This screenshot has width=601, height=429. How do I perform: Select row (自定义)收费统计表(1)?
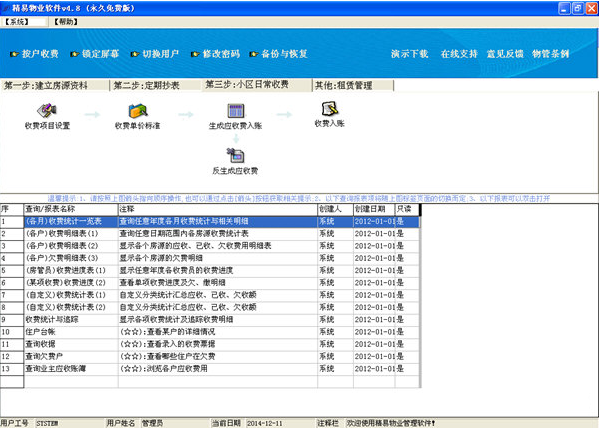point(210,295)
